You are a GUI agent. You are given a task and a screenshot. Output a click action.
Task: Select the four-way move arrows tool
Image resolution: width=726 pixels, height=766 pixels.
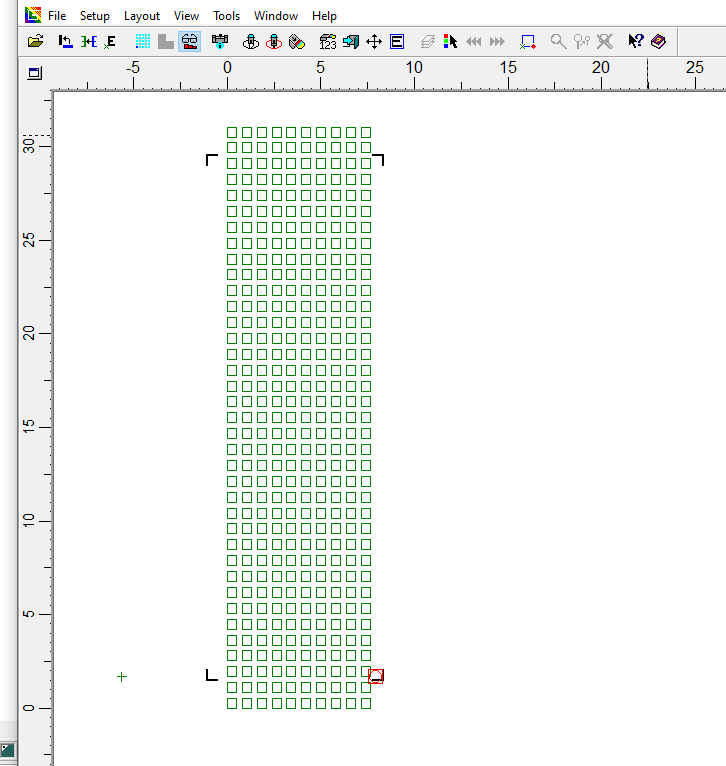pos(374,42)
